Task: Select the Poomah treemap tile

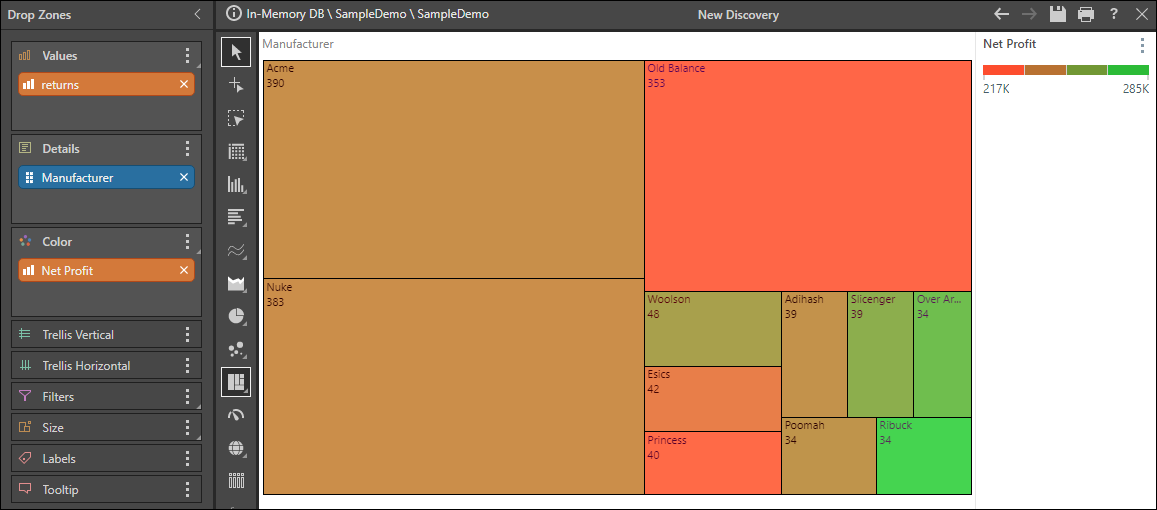Action: (x=829, y=456)
